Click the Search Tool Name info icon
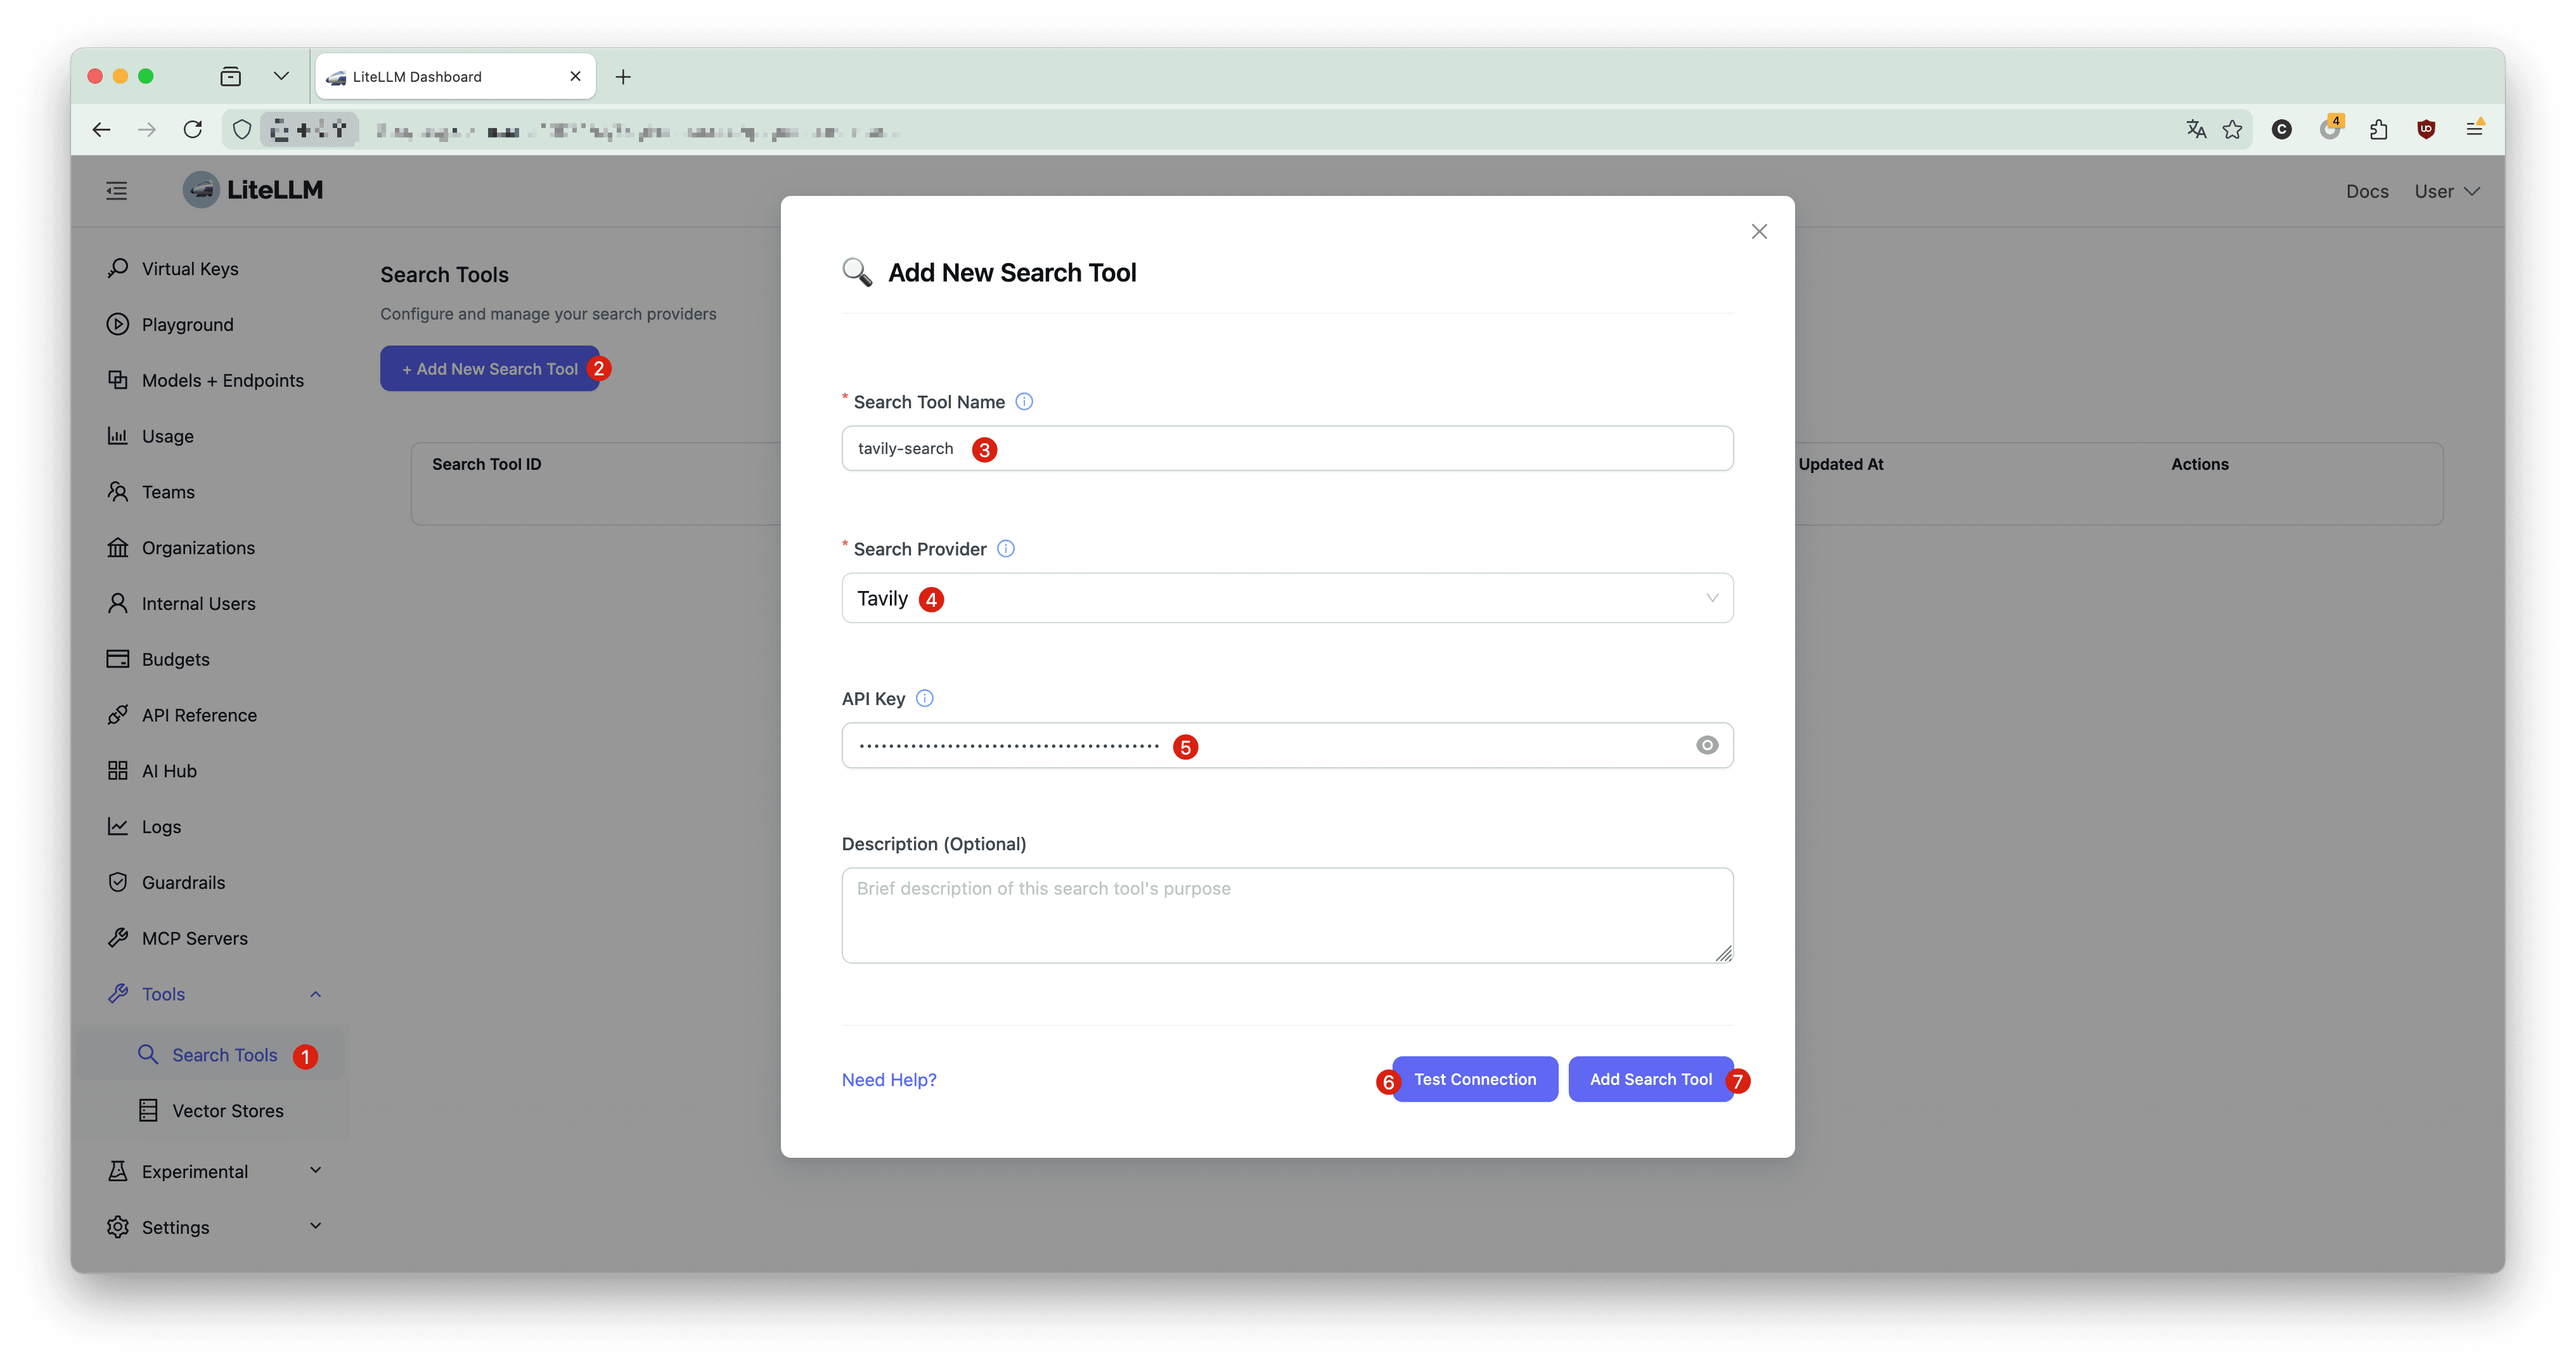This screenshot has width=2576, height=1367. [x=1024, y=401]
